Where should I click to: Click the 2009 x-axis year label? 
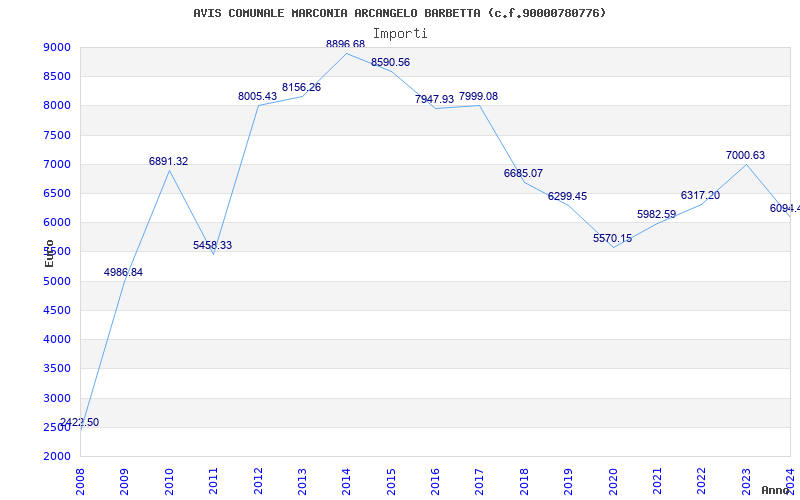[x=124, y=482]
